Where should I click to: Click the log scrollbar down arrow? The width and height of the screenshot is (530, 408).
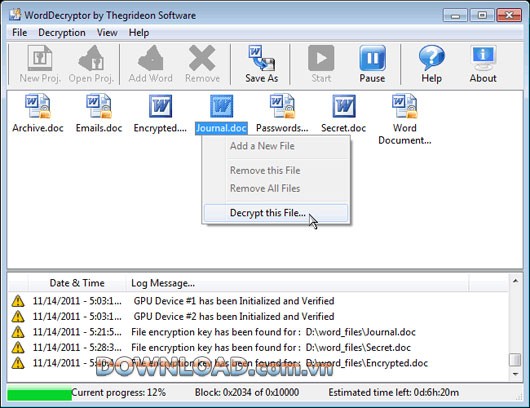click(515, 374)
